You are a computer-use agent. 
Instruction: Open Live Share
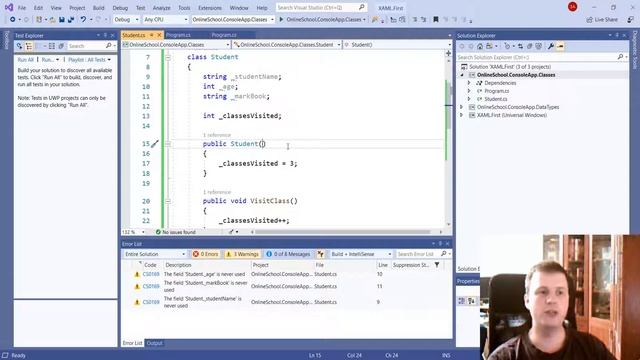[602, 20]
